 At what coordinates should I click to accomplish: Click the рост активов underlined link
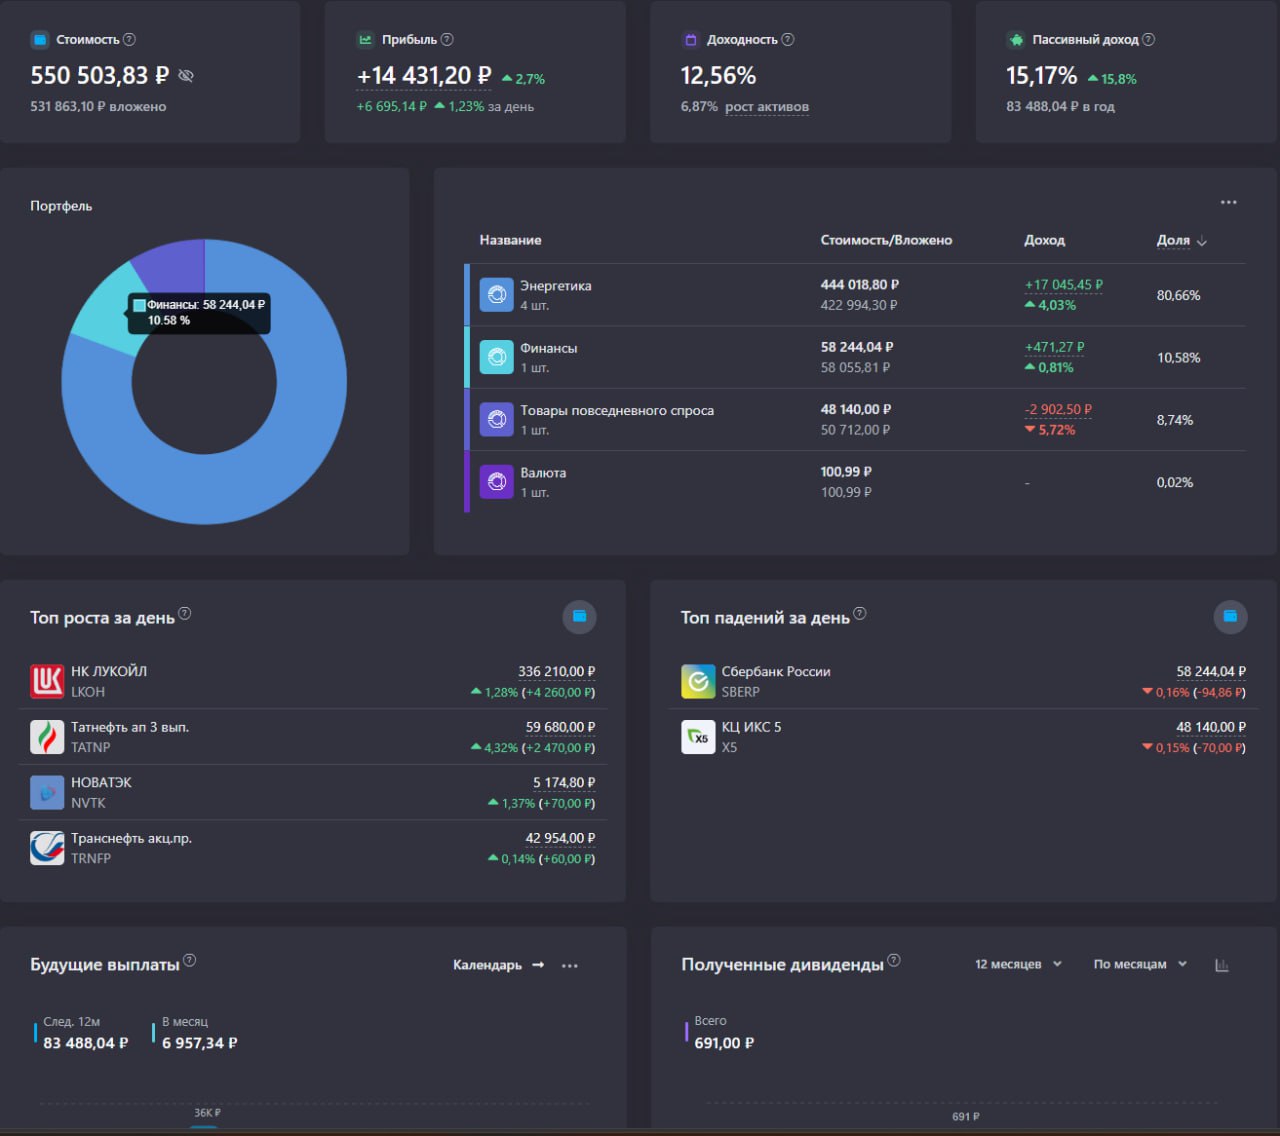(767, 107)
